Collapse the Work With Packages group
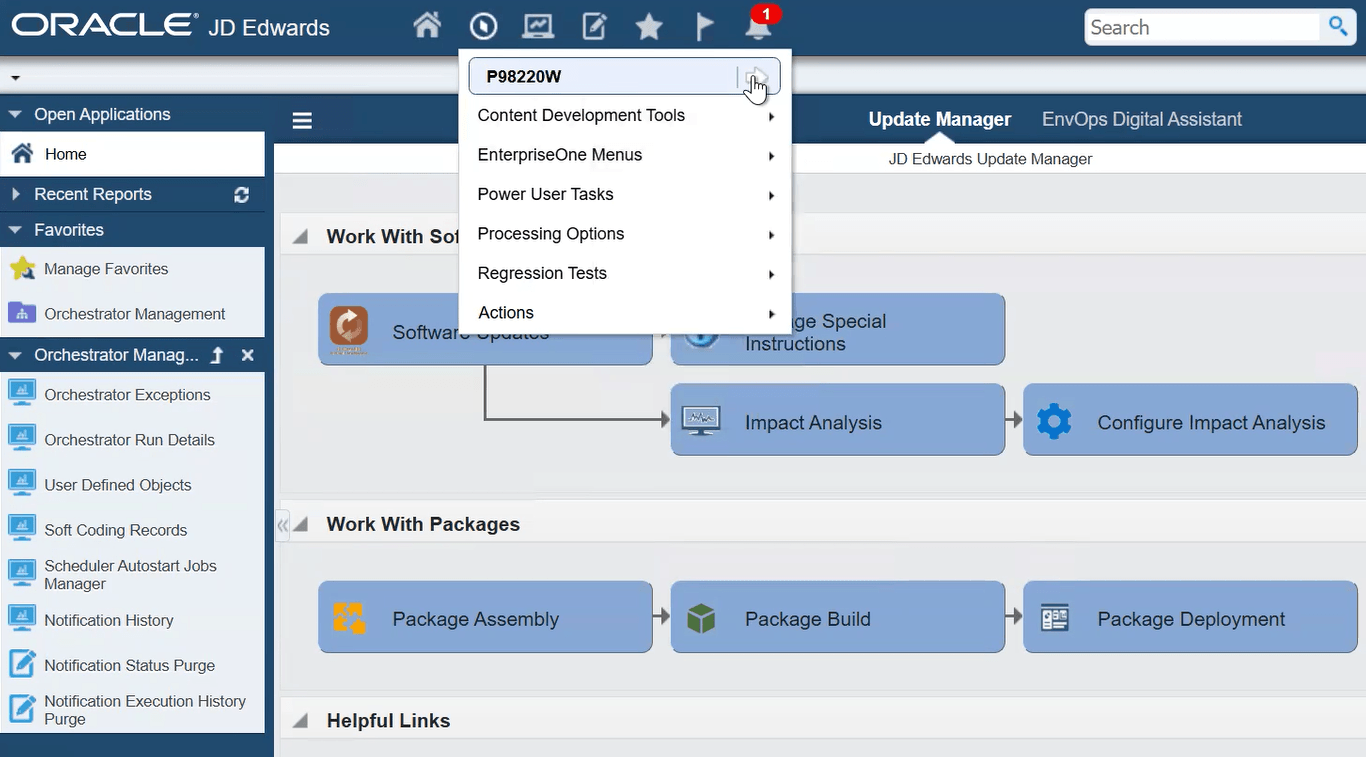1366x757 pixels. [x=300, y=524]
